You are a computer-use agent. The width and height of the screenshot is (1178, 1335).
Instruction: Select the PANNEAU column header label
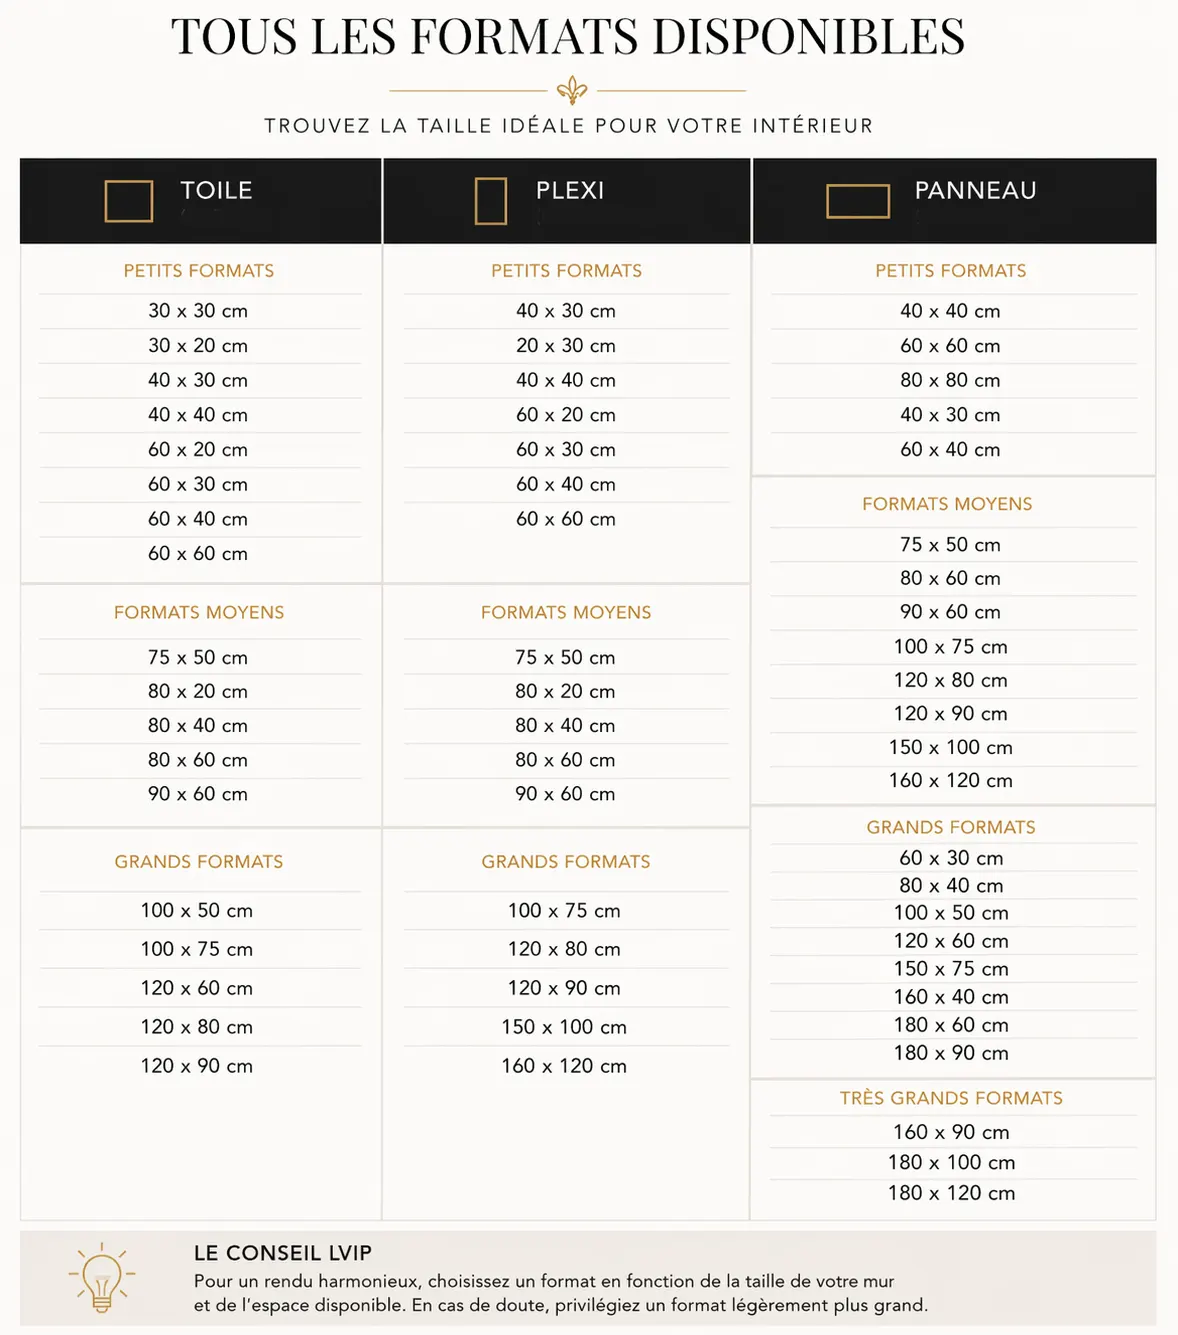(x=975, y=190)
